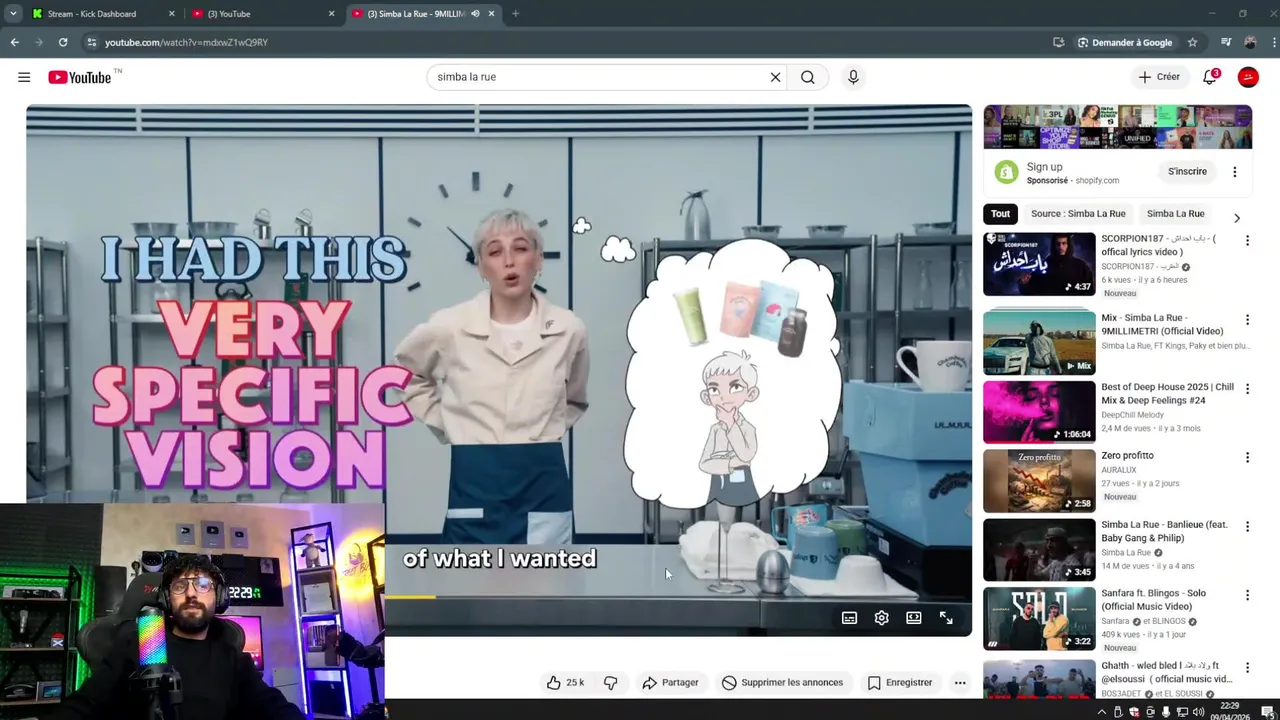This screenshot has height=720, width=1280.
Task: Open Sanfara ft. Blingos Solo video title
Action: click(x=1153, y=600)
